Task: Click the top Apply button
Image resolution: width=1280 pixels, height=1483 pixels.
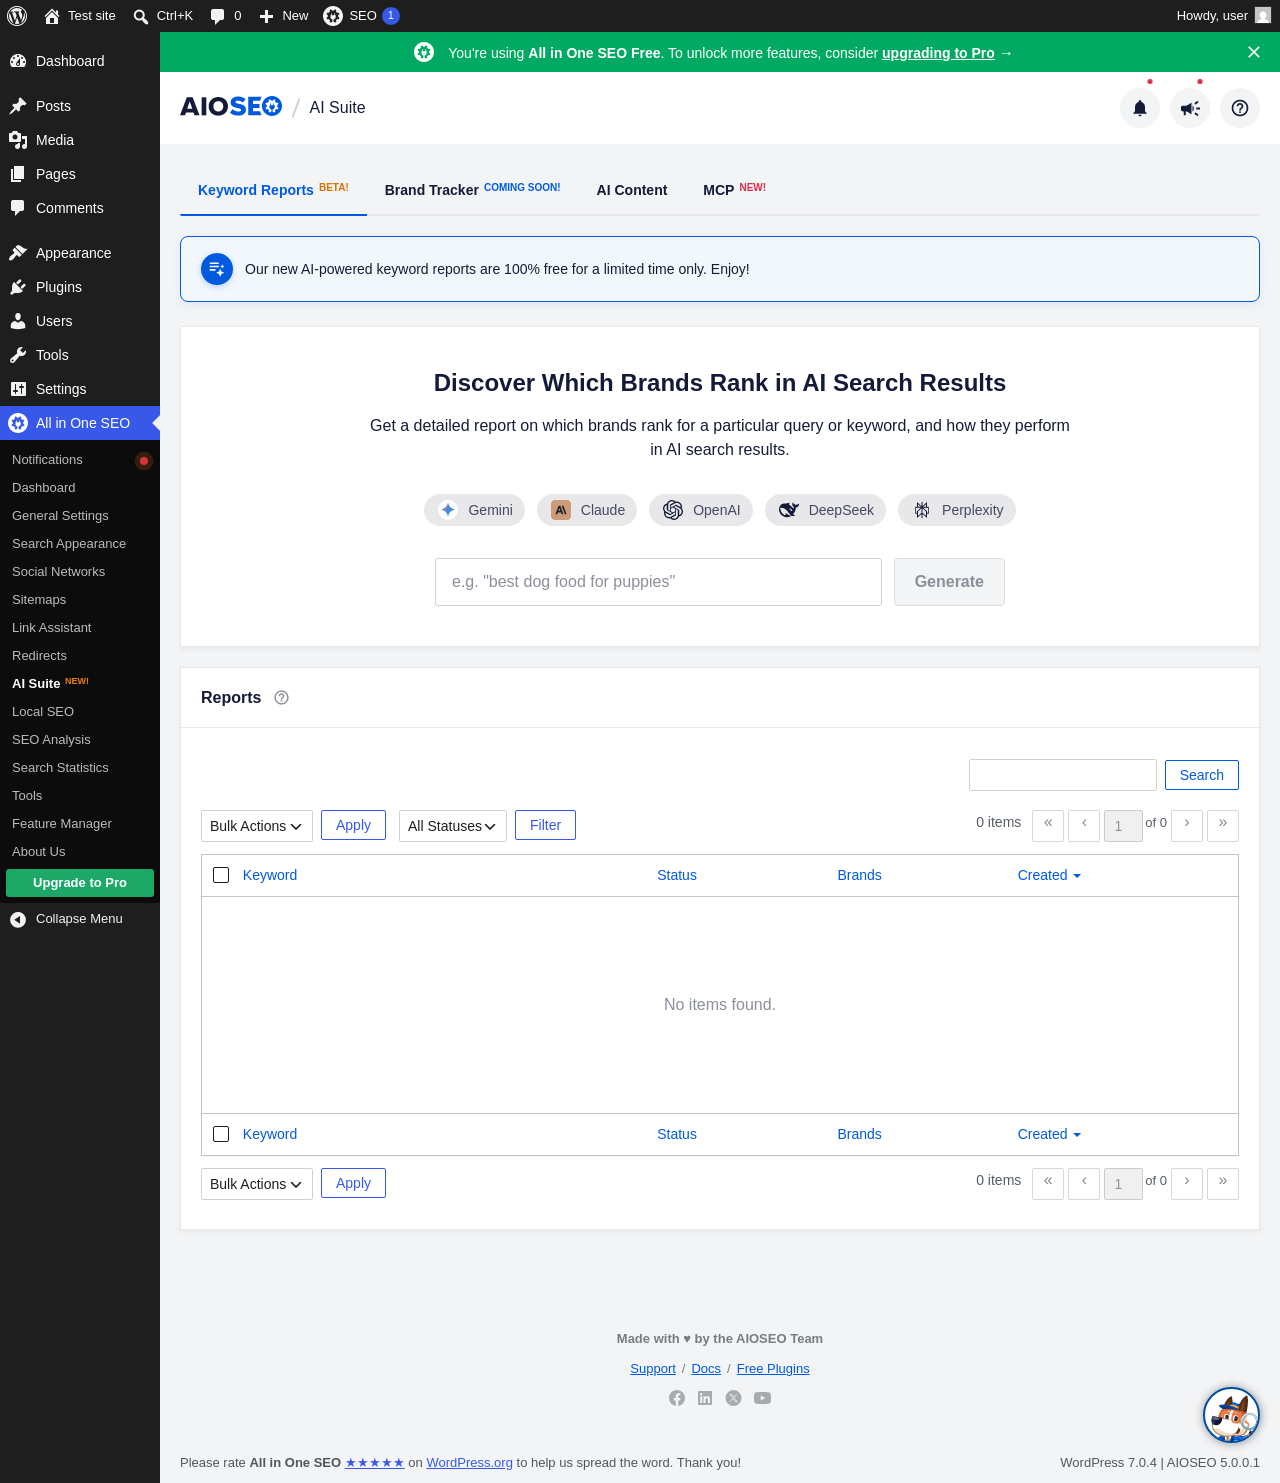Action: click(353, 825)
